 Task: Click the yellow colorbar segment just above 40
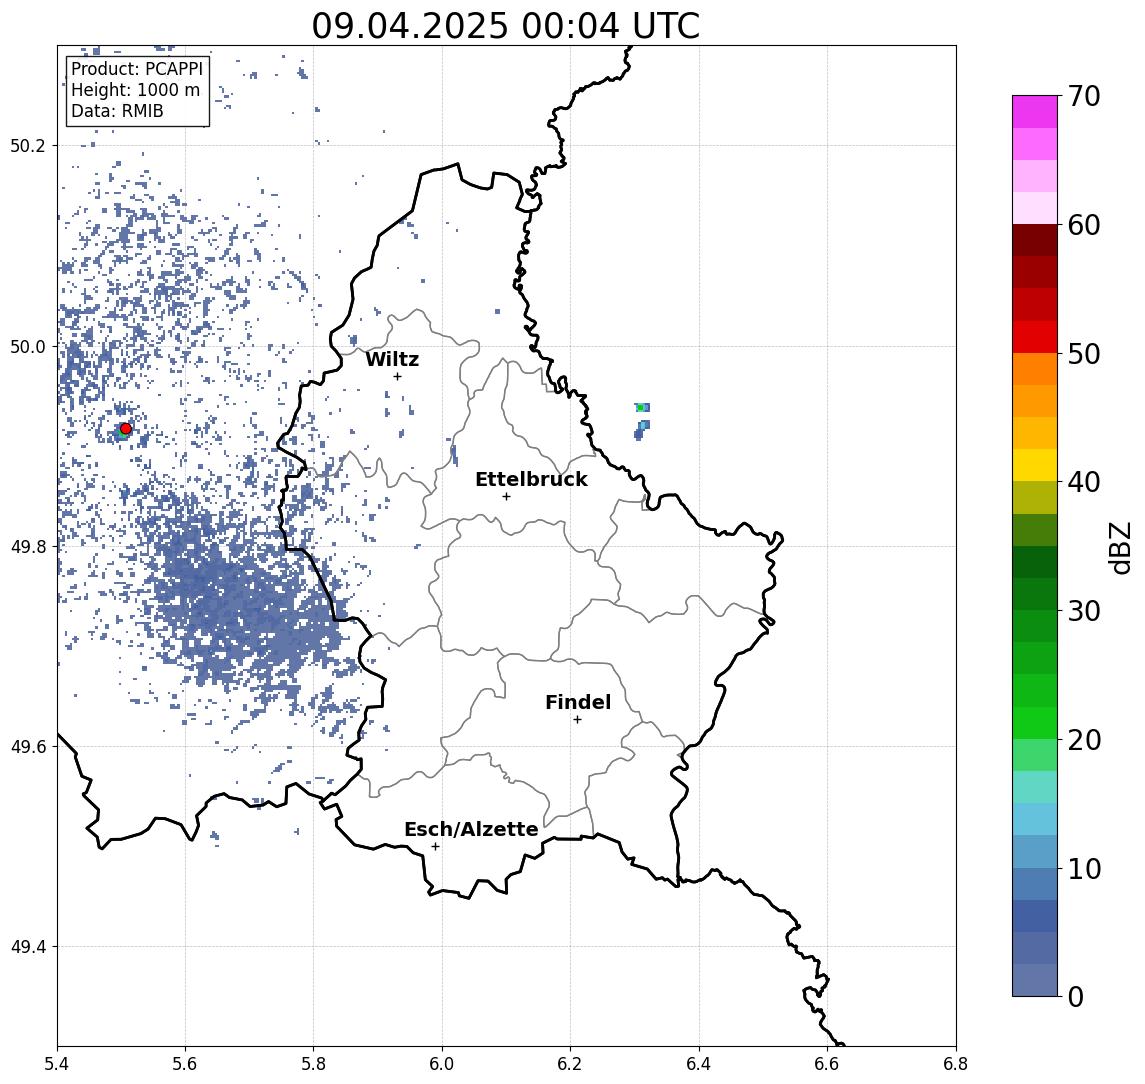[x=1035, y=466]
